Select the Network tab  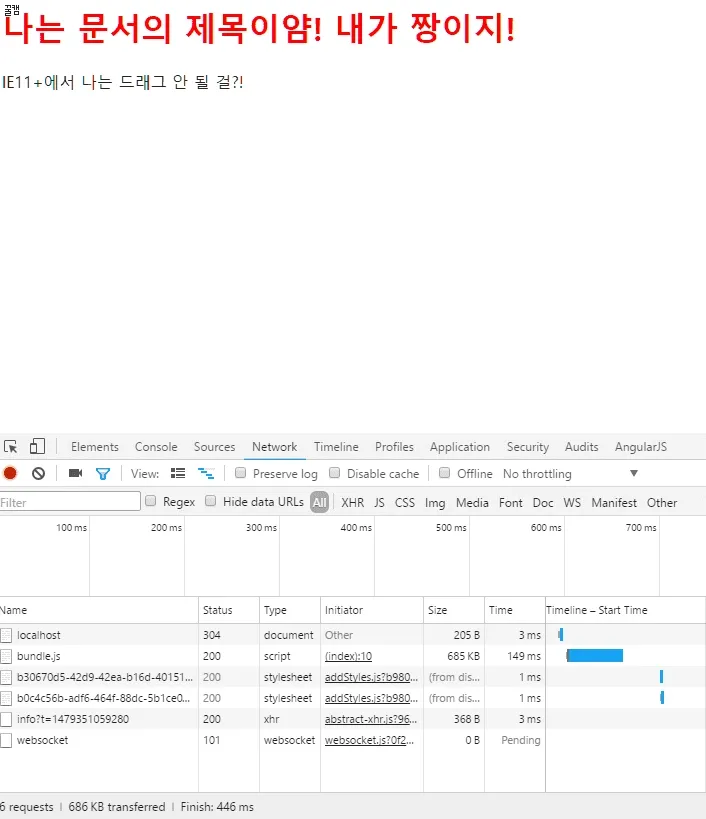point(275,447)
